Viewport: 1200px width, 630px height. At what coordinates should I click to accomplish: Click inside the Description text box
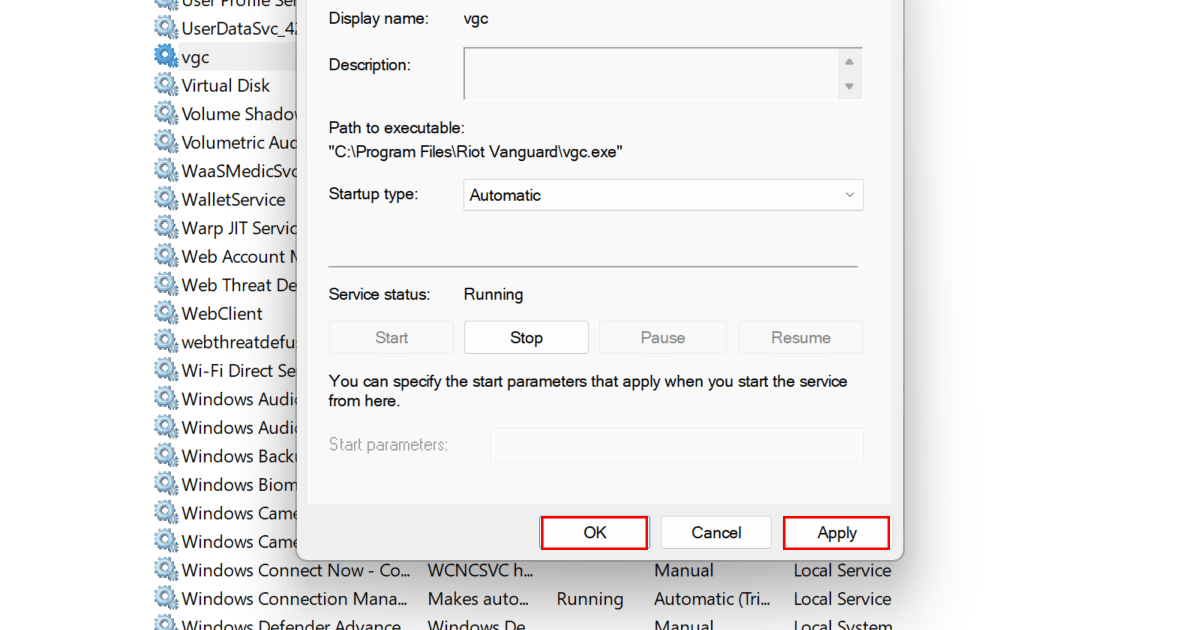click(x=650, y=74)
